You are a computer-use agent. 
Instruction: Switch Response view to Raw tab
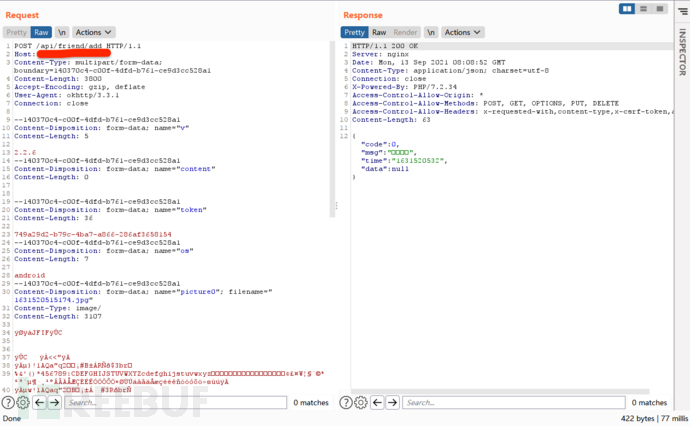click(x=379, y=32)
